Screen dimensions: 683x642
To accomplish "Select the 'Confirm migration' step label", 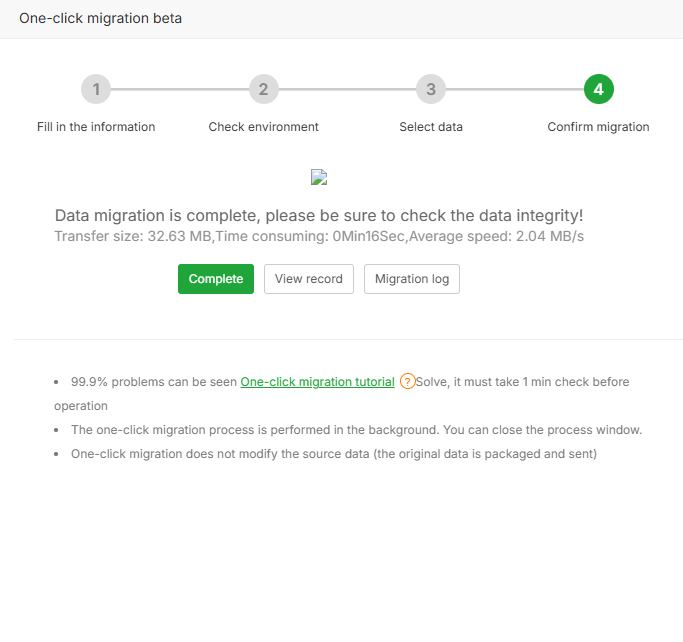I will [x=598, y=127].
